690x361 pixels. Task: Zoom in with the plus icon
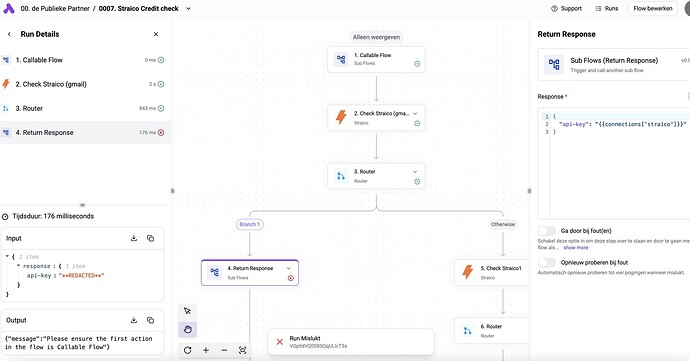[x=206, y=350]
